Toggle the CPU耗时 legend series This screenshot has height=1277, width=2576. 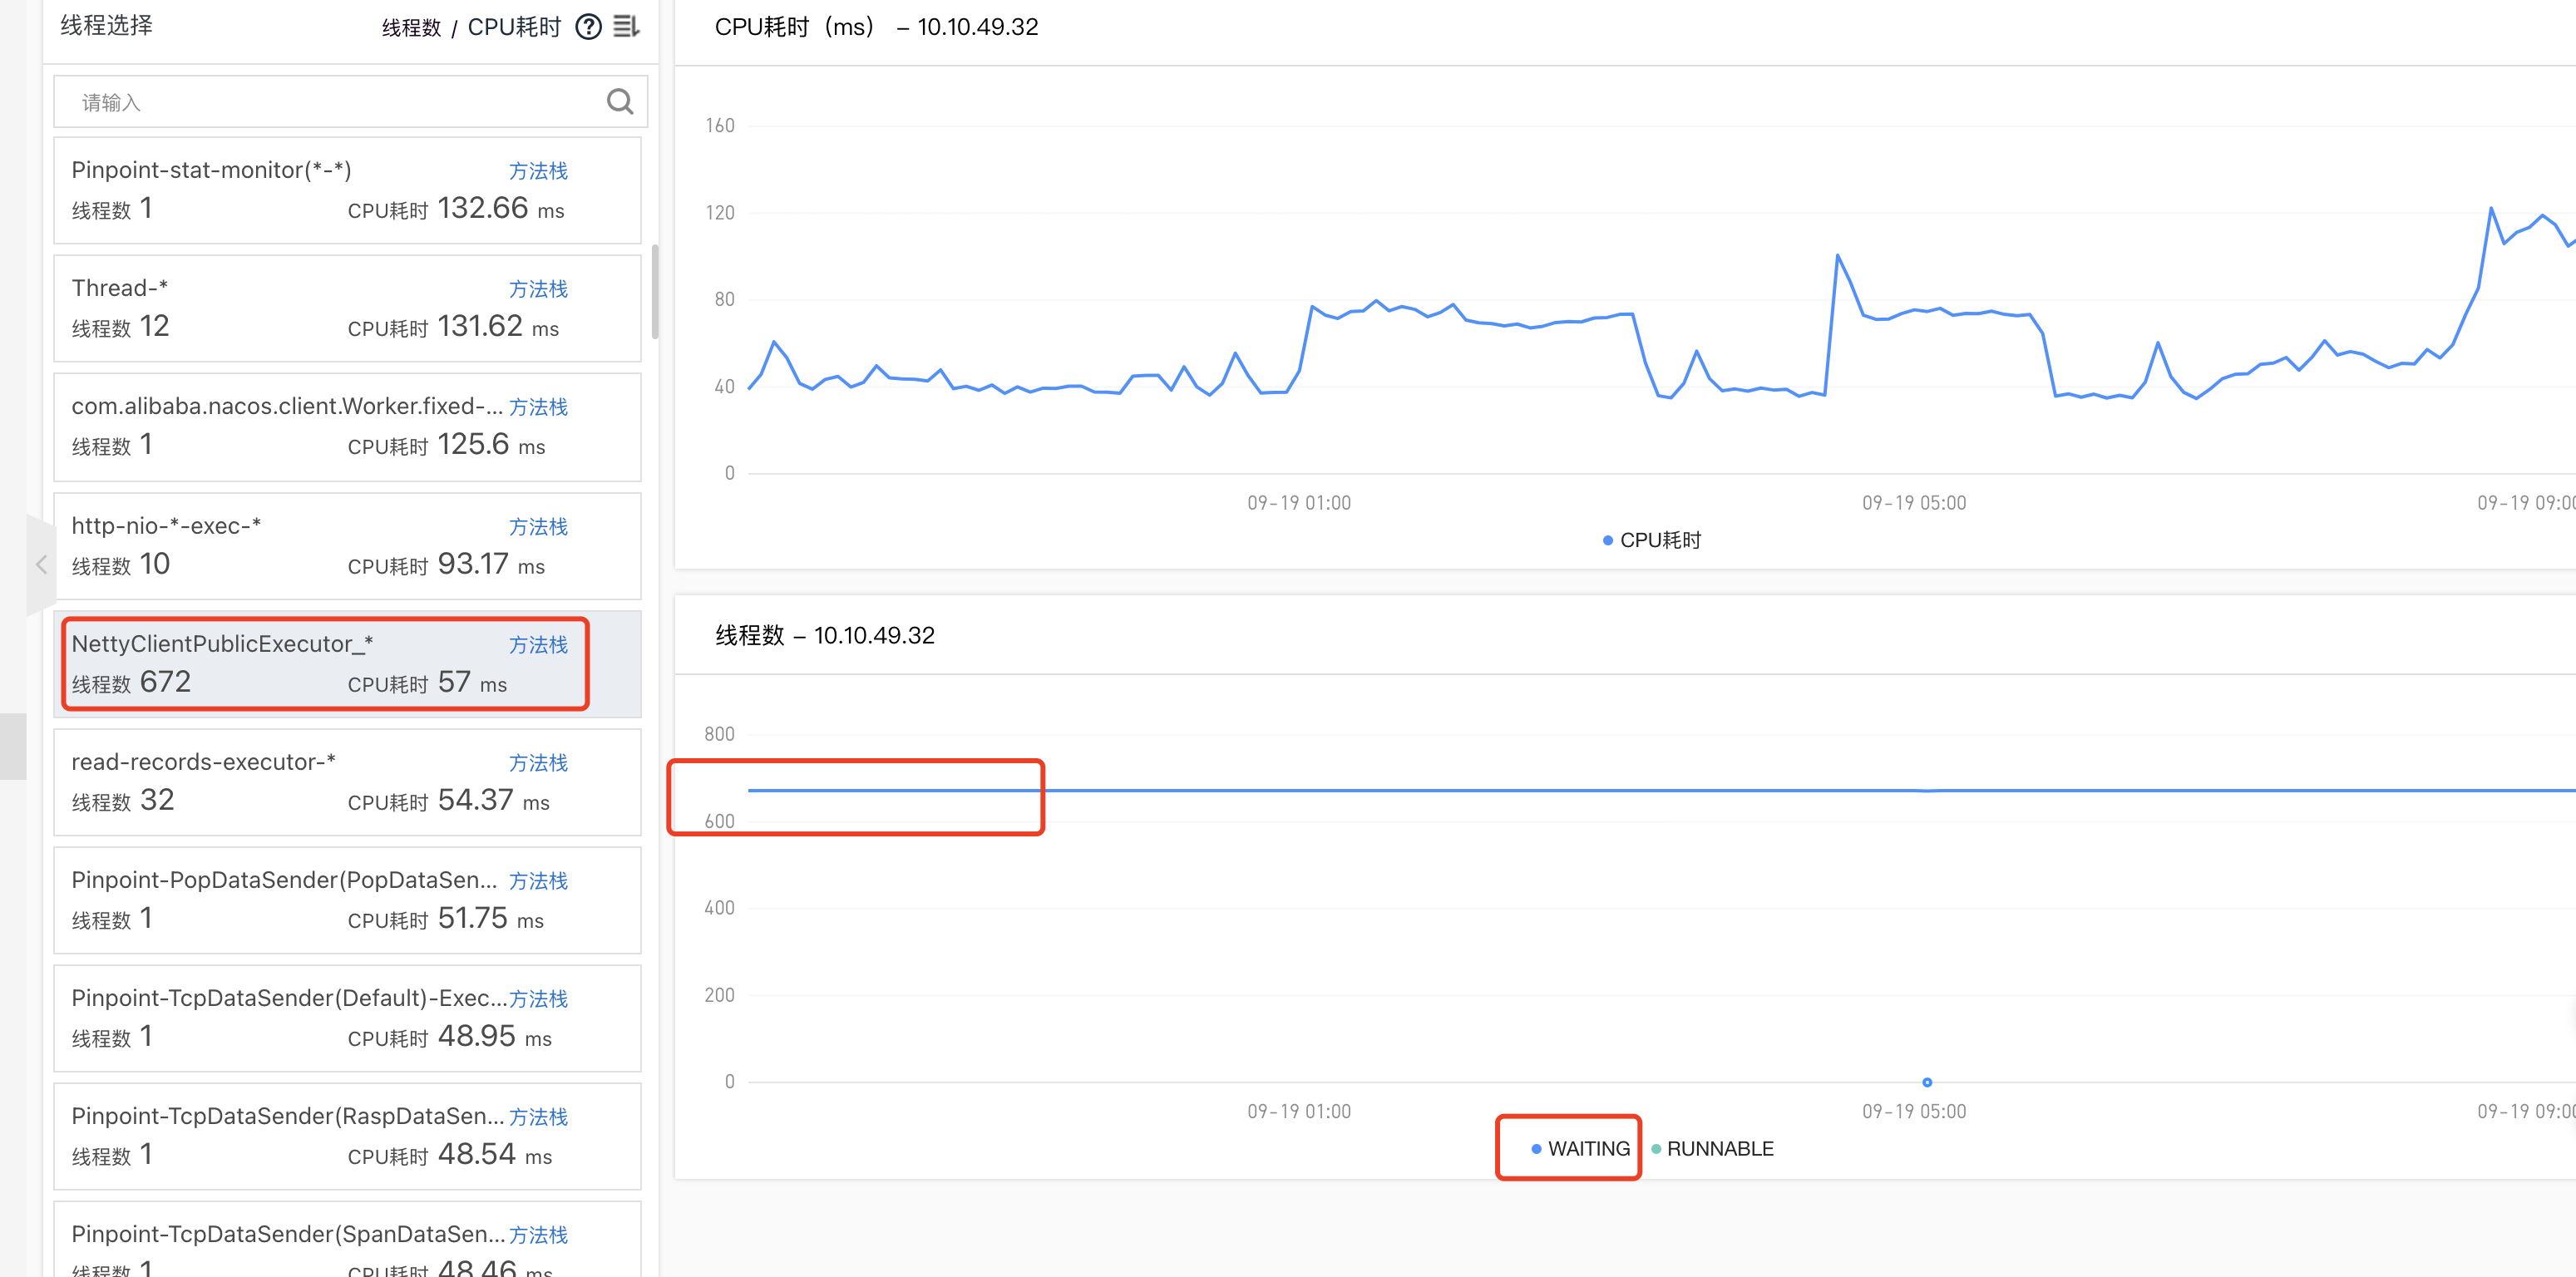click(1651, 540)
